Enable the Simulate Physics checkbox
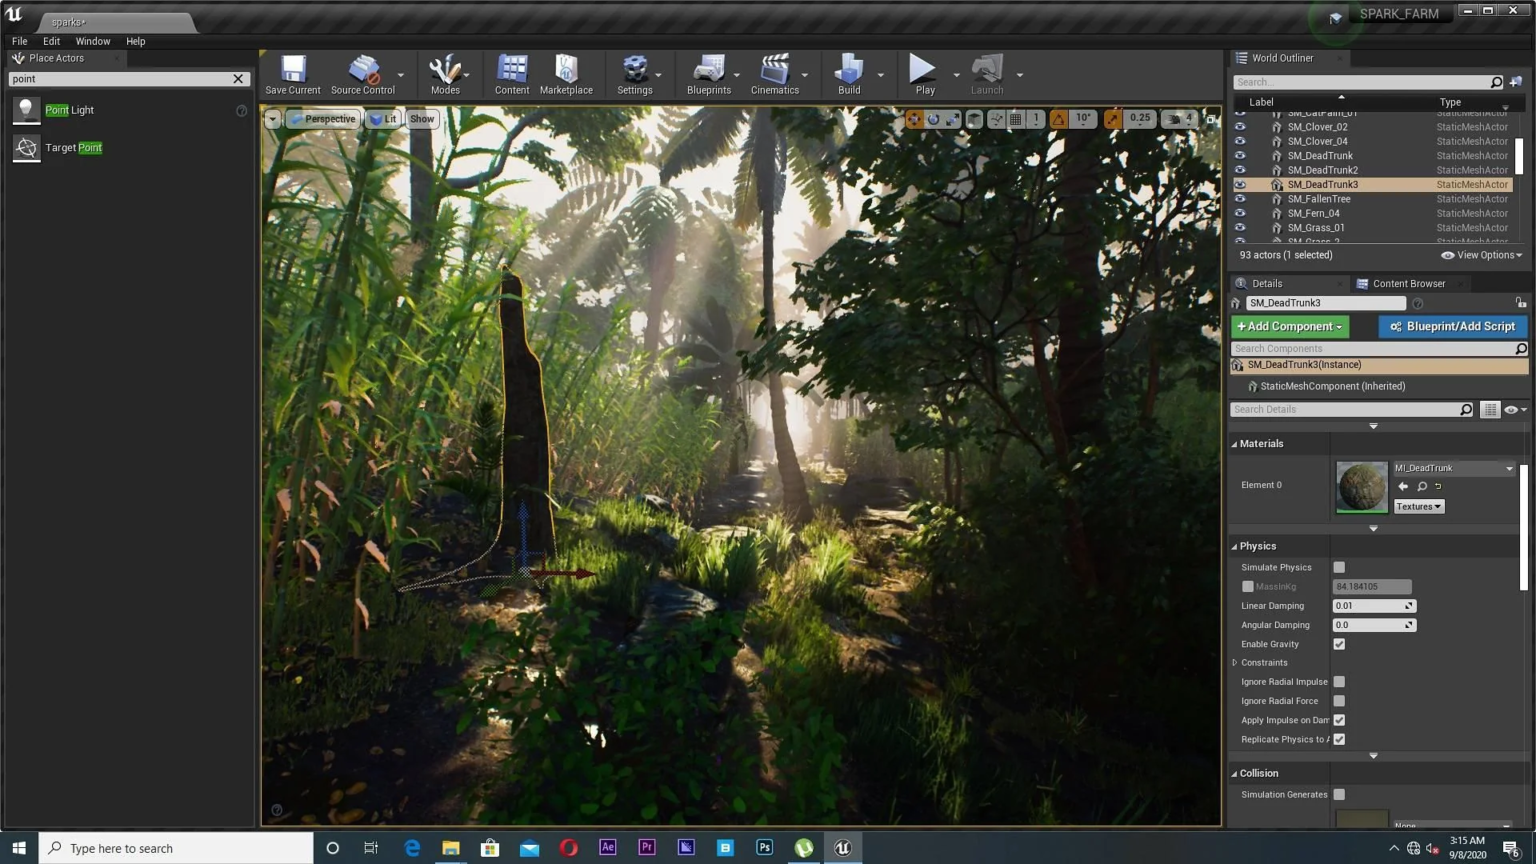Viewport: 1536px width, 864px height. coord(1339,567)
